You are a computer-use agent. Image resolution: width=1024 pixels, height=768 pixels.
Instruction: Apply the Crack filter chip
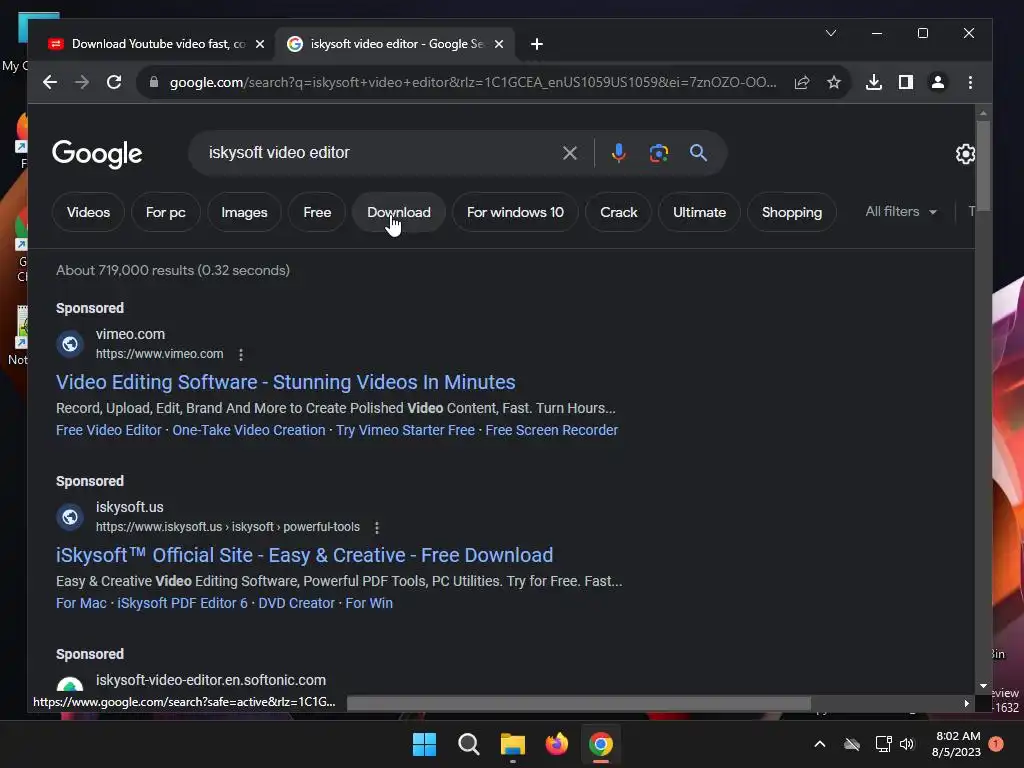[x=618, y=212]
